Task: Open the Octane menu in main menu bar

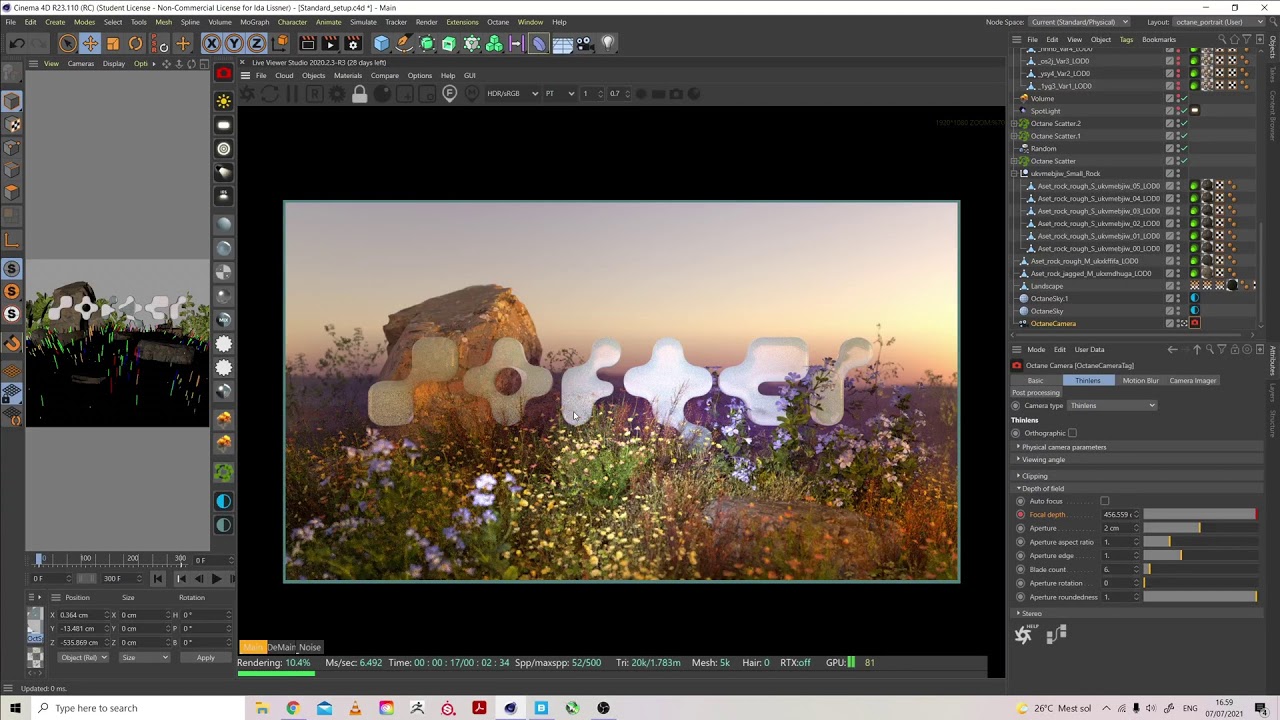Action: point(498,22)
